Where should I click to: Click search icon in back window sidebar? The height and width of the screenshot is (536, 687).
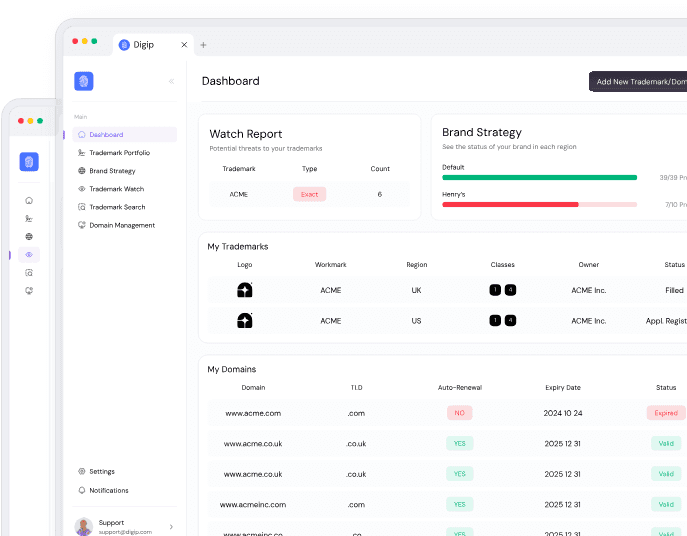point(29,273)
